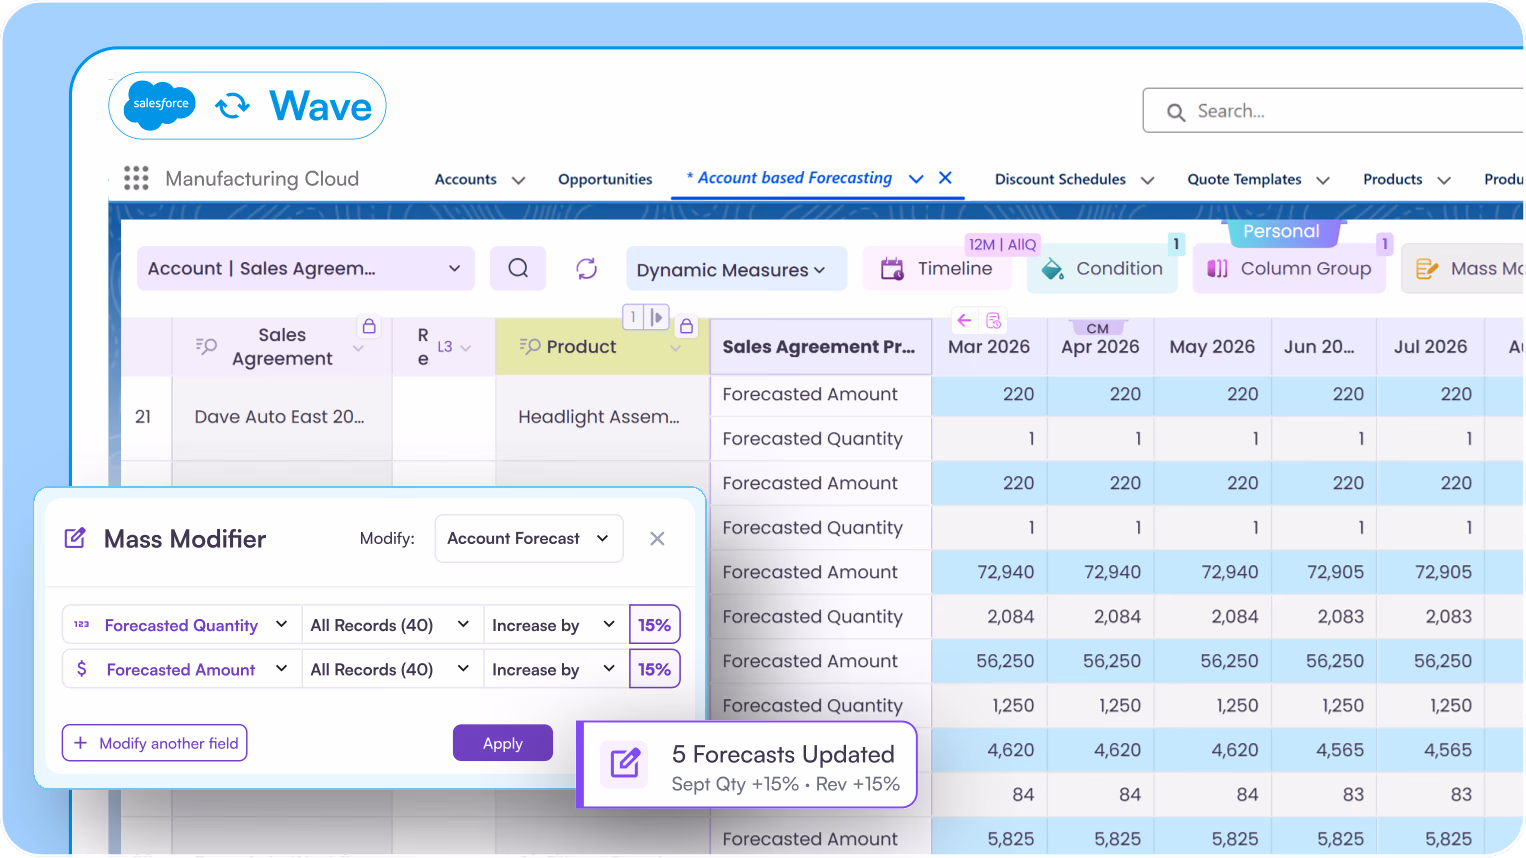Screen dimensions: 1526x858
Task: Click the Condition button label
Action: [x=1119, y=268]
